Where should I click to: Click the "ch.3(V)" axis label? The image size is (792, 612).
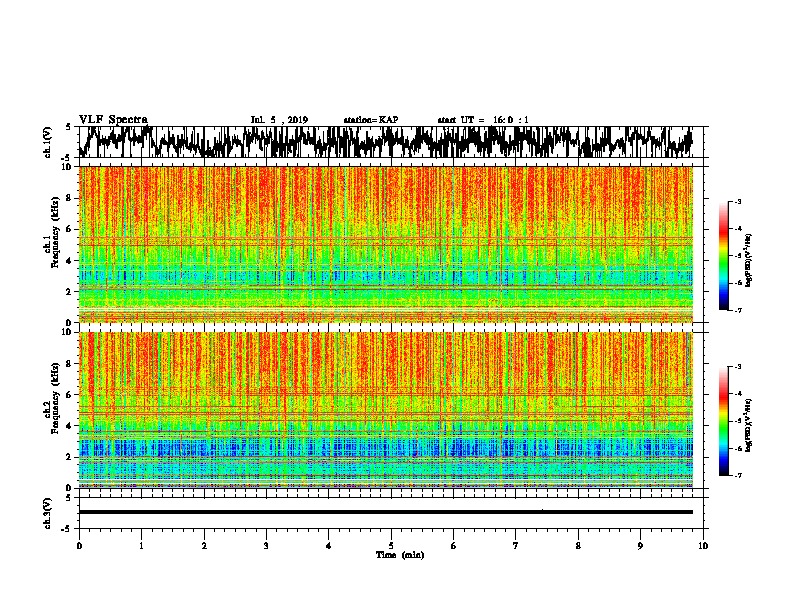tap(48, 513)
